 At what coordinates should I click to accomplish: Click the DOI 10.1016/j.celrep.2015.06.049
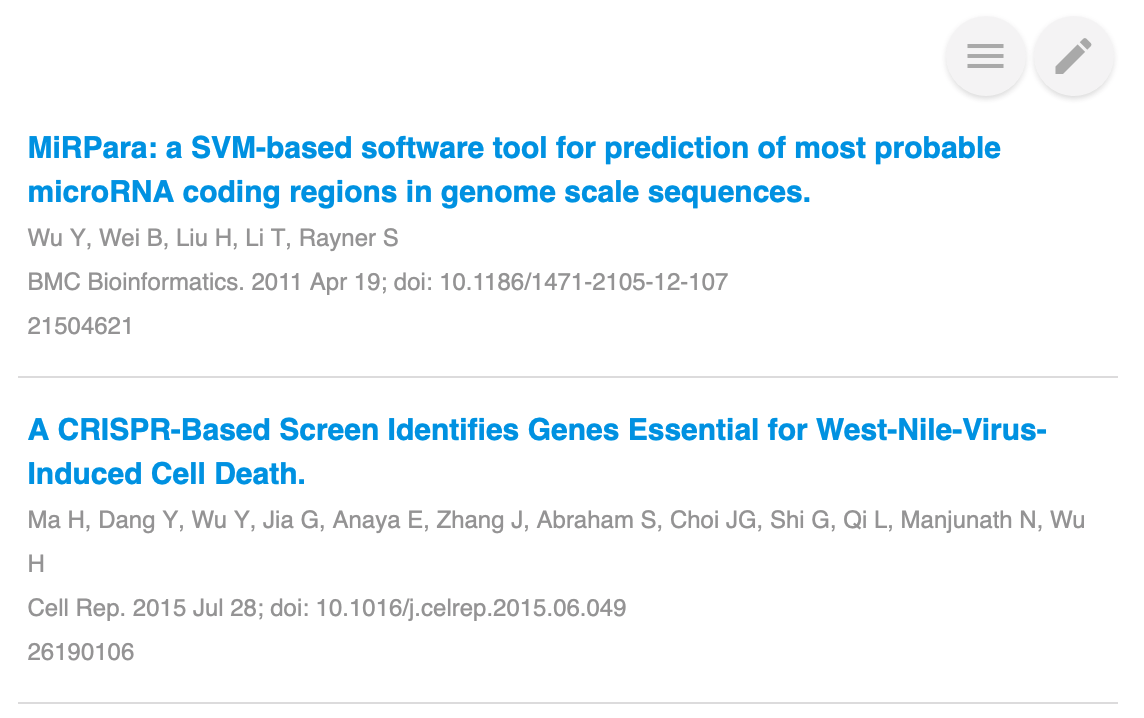tap(471, 608)
